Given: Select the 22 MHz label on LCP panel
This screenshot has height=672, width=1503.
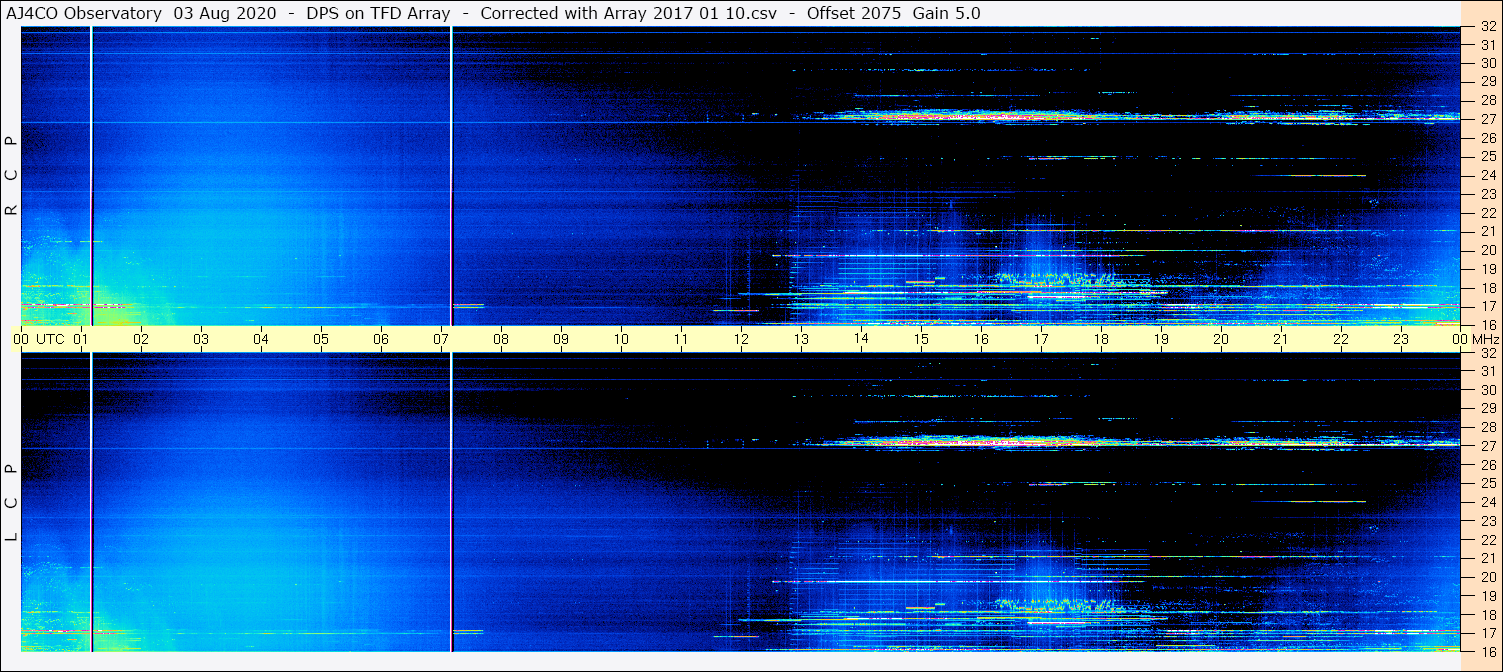Looking at the screenshot, I should [x=1487, y=539].
